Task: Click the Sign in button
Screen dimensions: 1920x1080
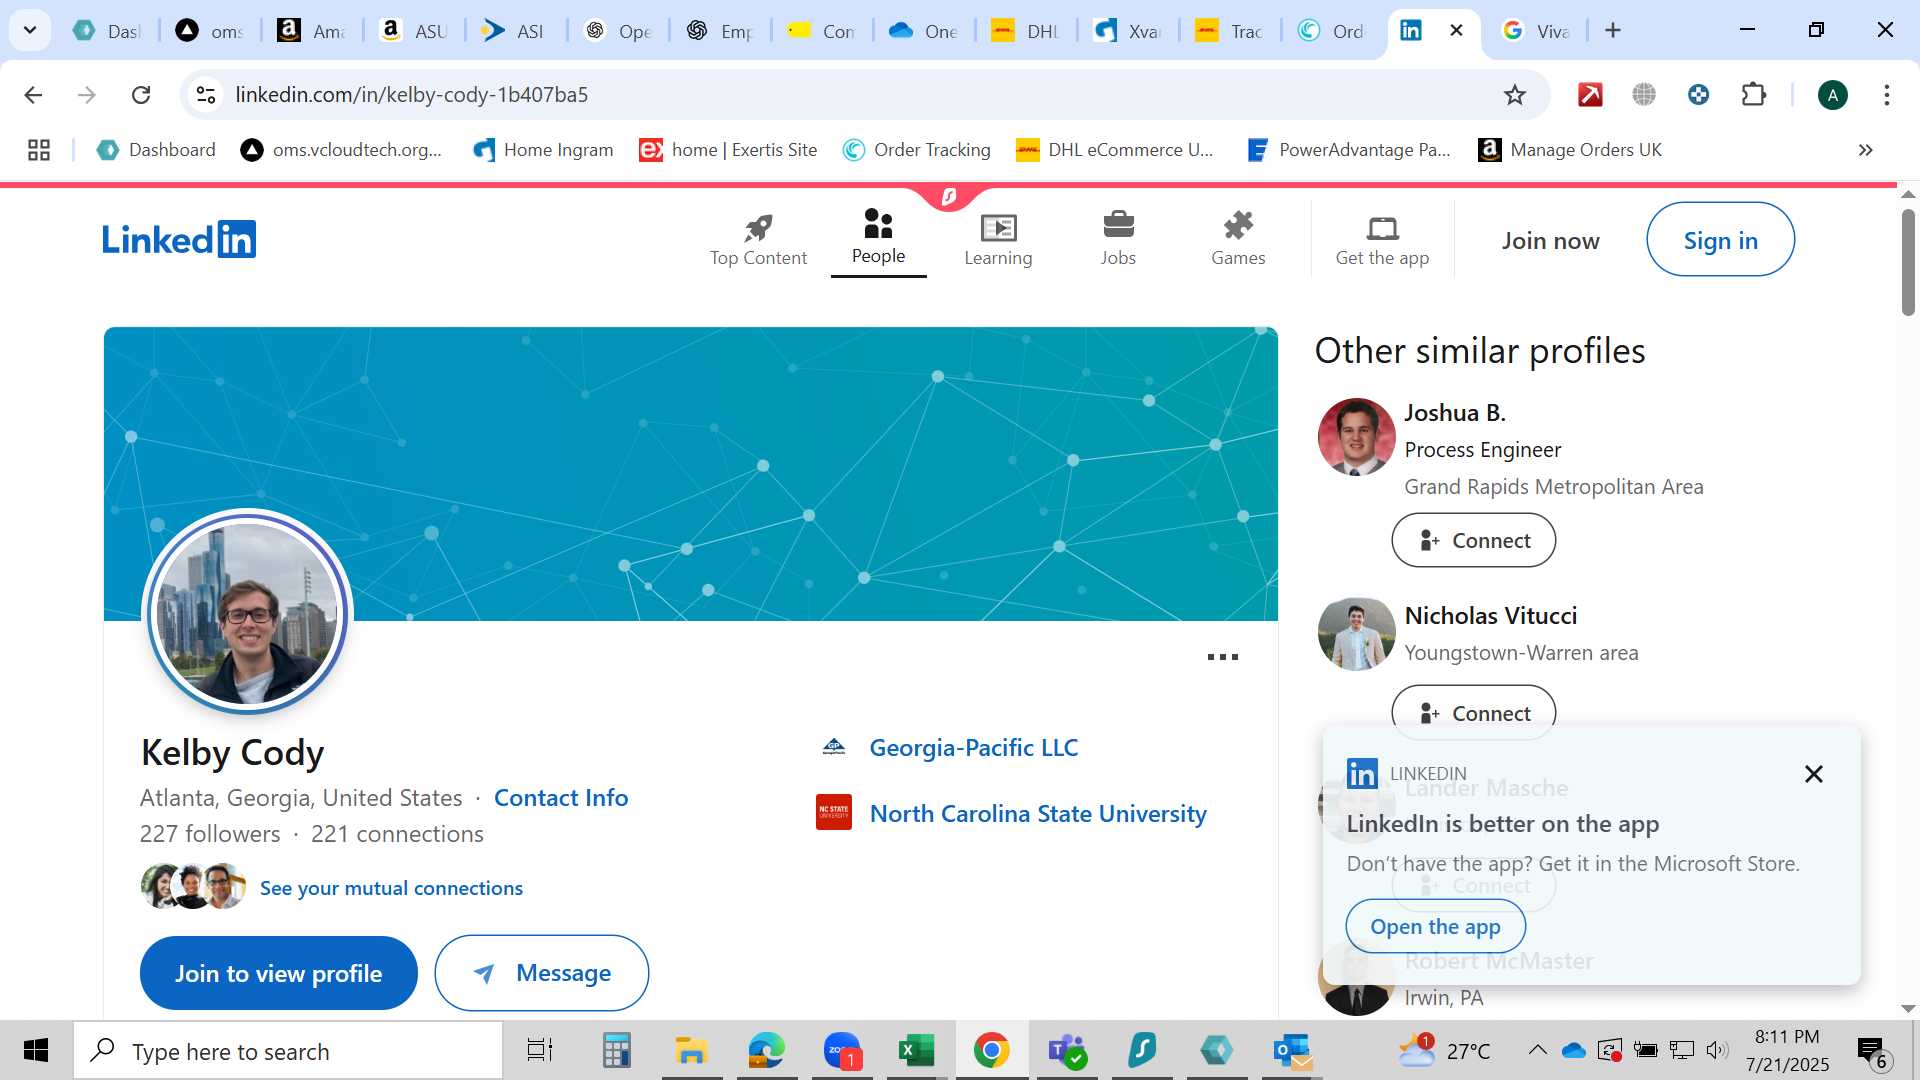Action: click(x=1720, y=240)
